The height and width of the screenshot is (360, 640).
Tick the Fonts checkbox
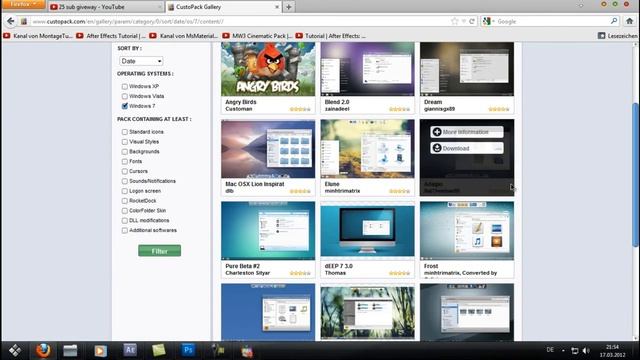click(124, 162)
